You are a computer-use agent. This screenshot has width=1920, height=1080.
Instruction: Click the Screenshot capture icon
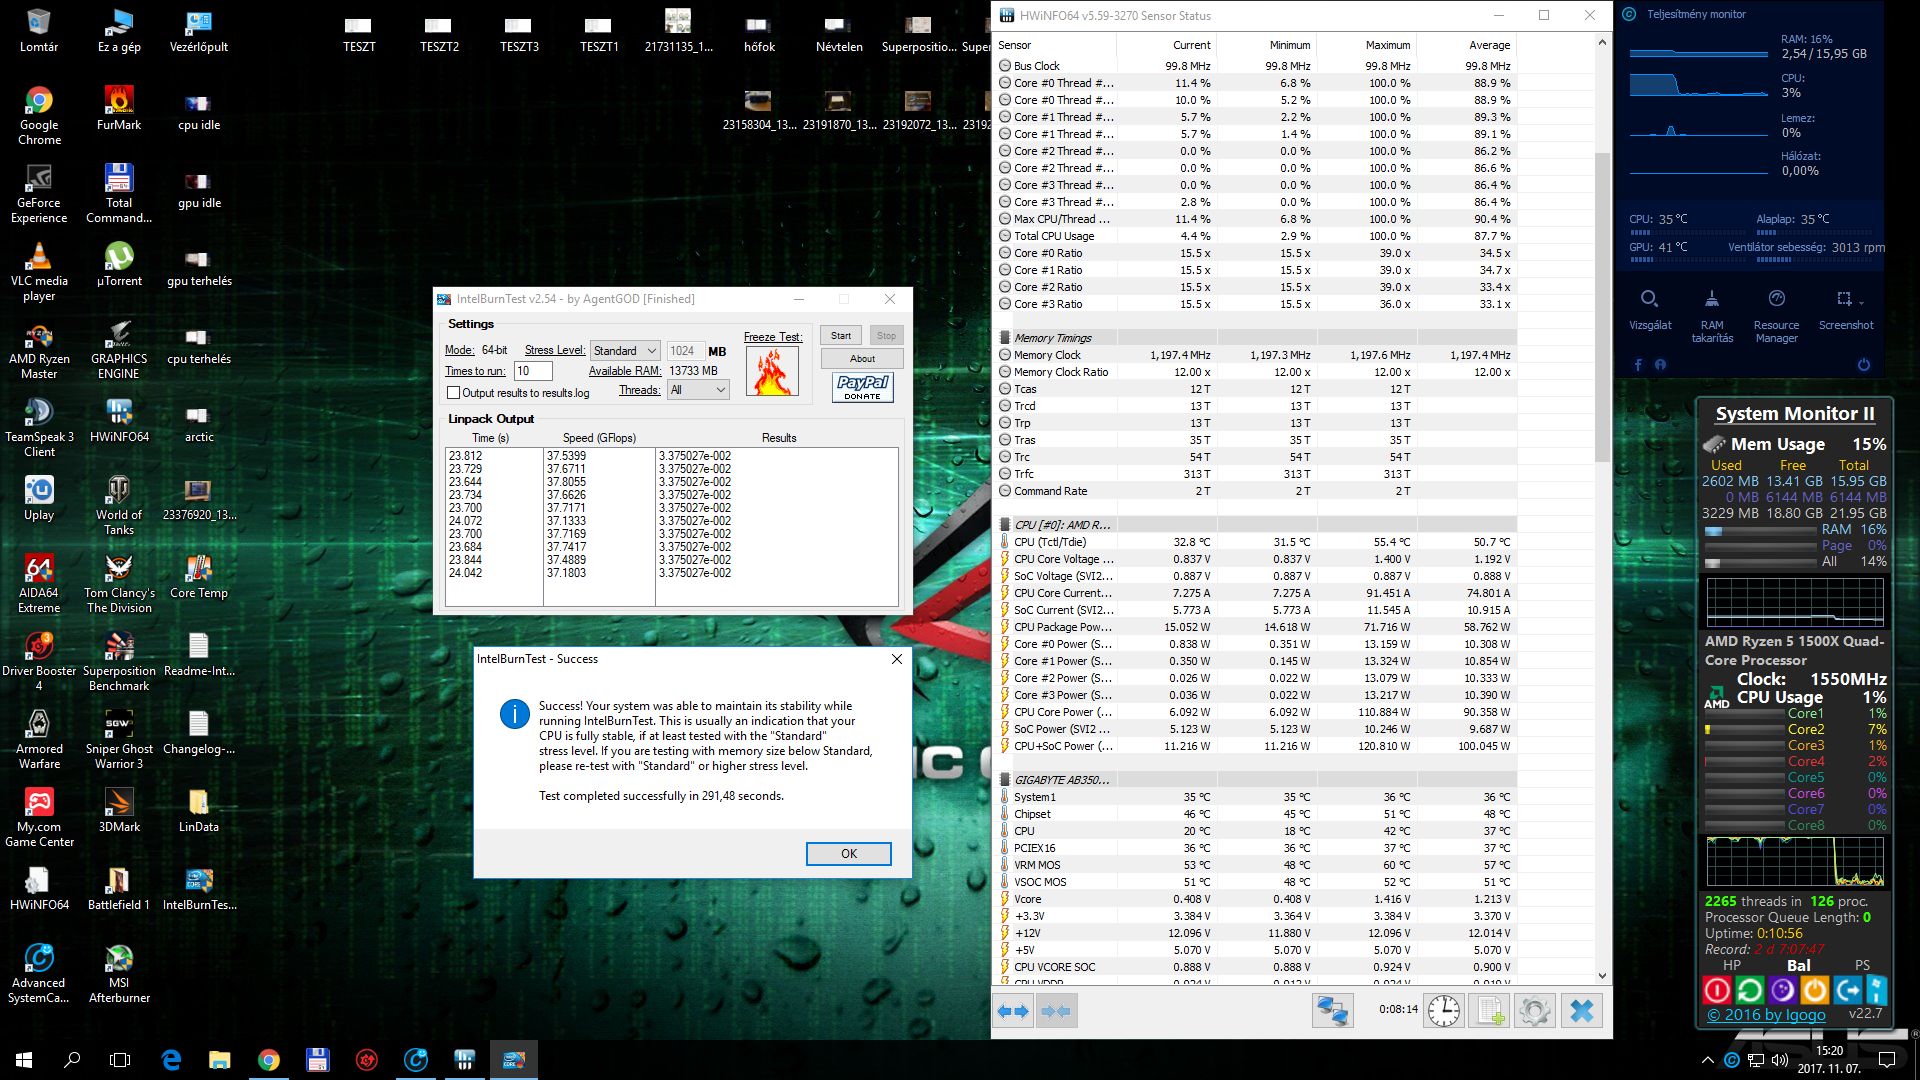click(x=1843, y=299)
